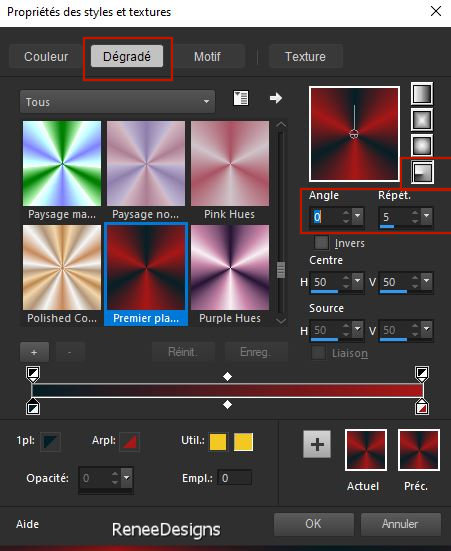Select the rectangular gradient style icon
Viewport: 451px width, 551px height.
[x=421, y=120]
